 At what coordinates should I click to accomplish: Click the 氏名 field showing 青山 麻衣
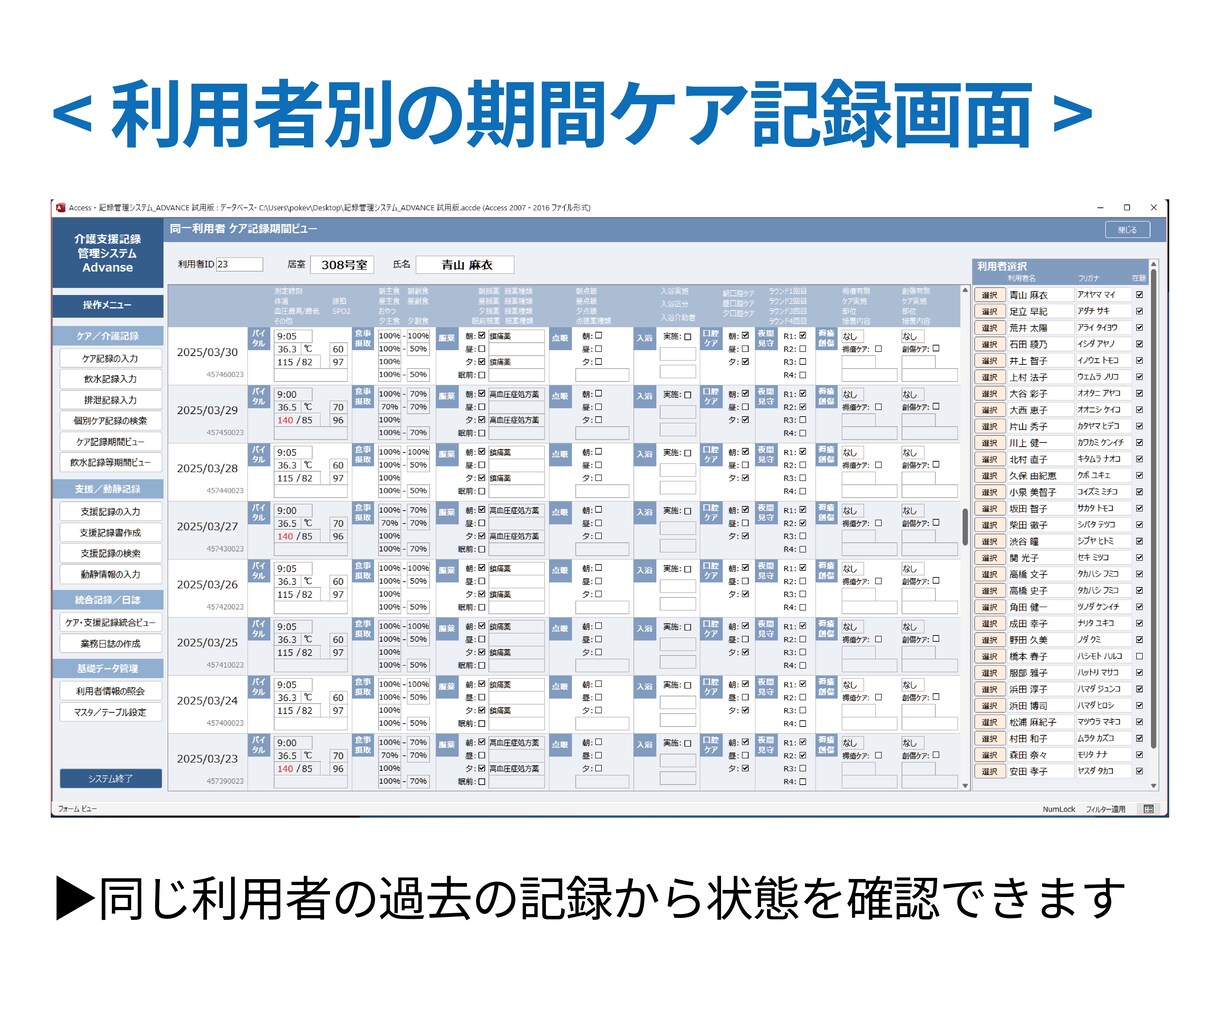coord(467,265)
